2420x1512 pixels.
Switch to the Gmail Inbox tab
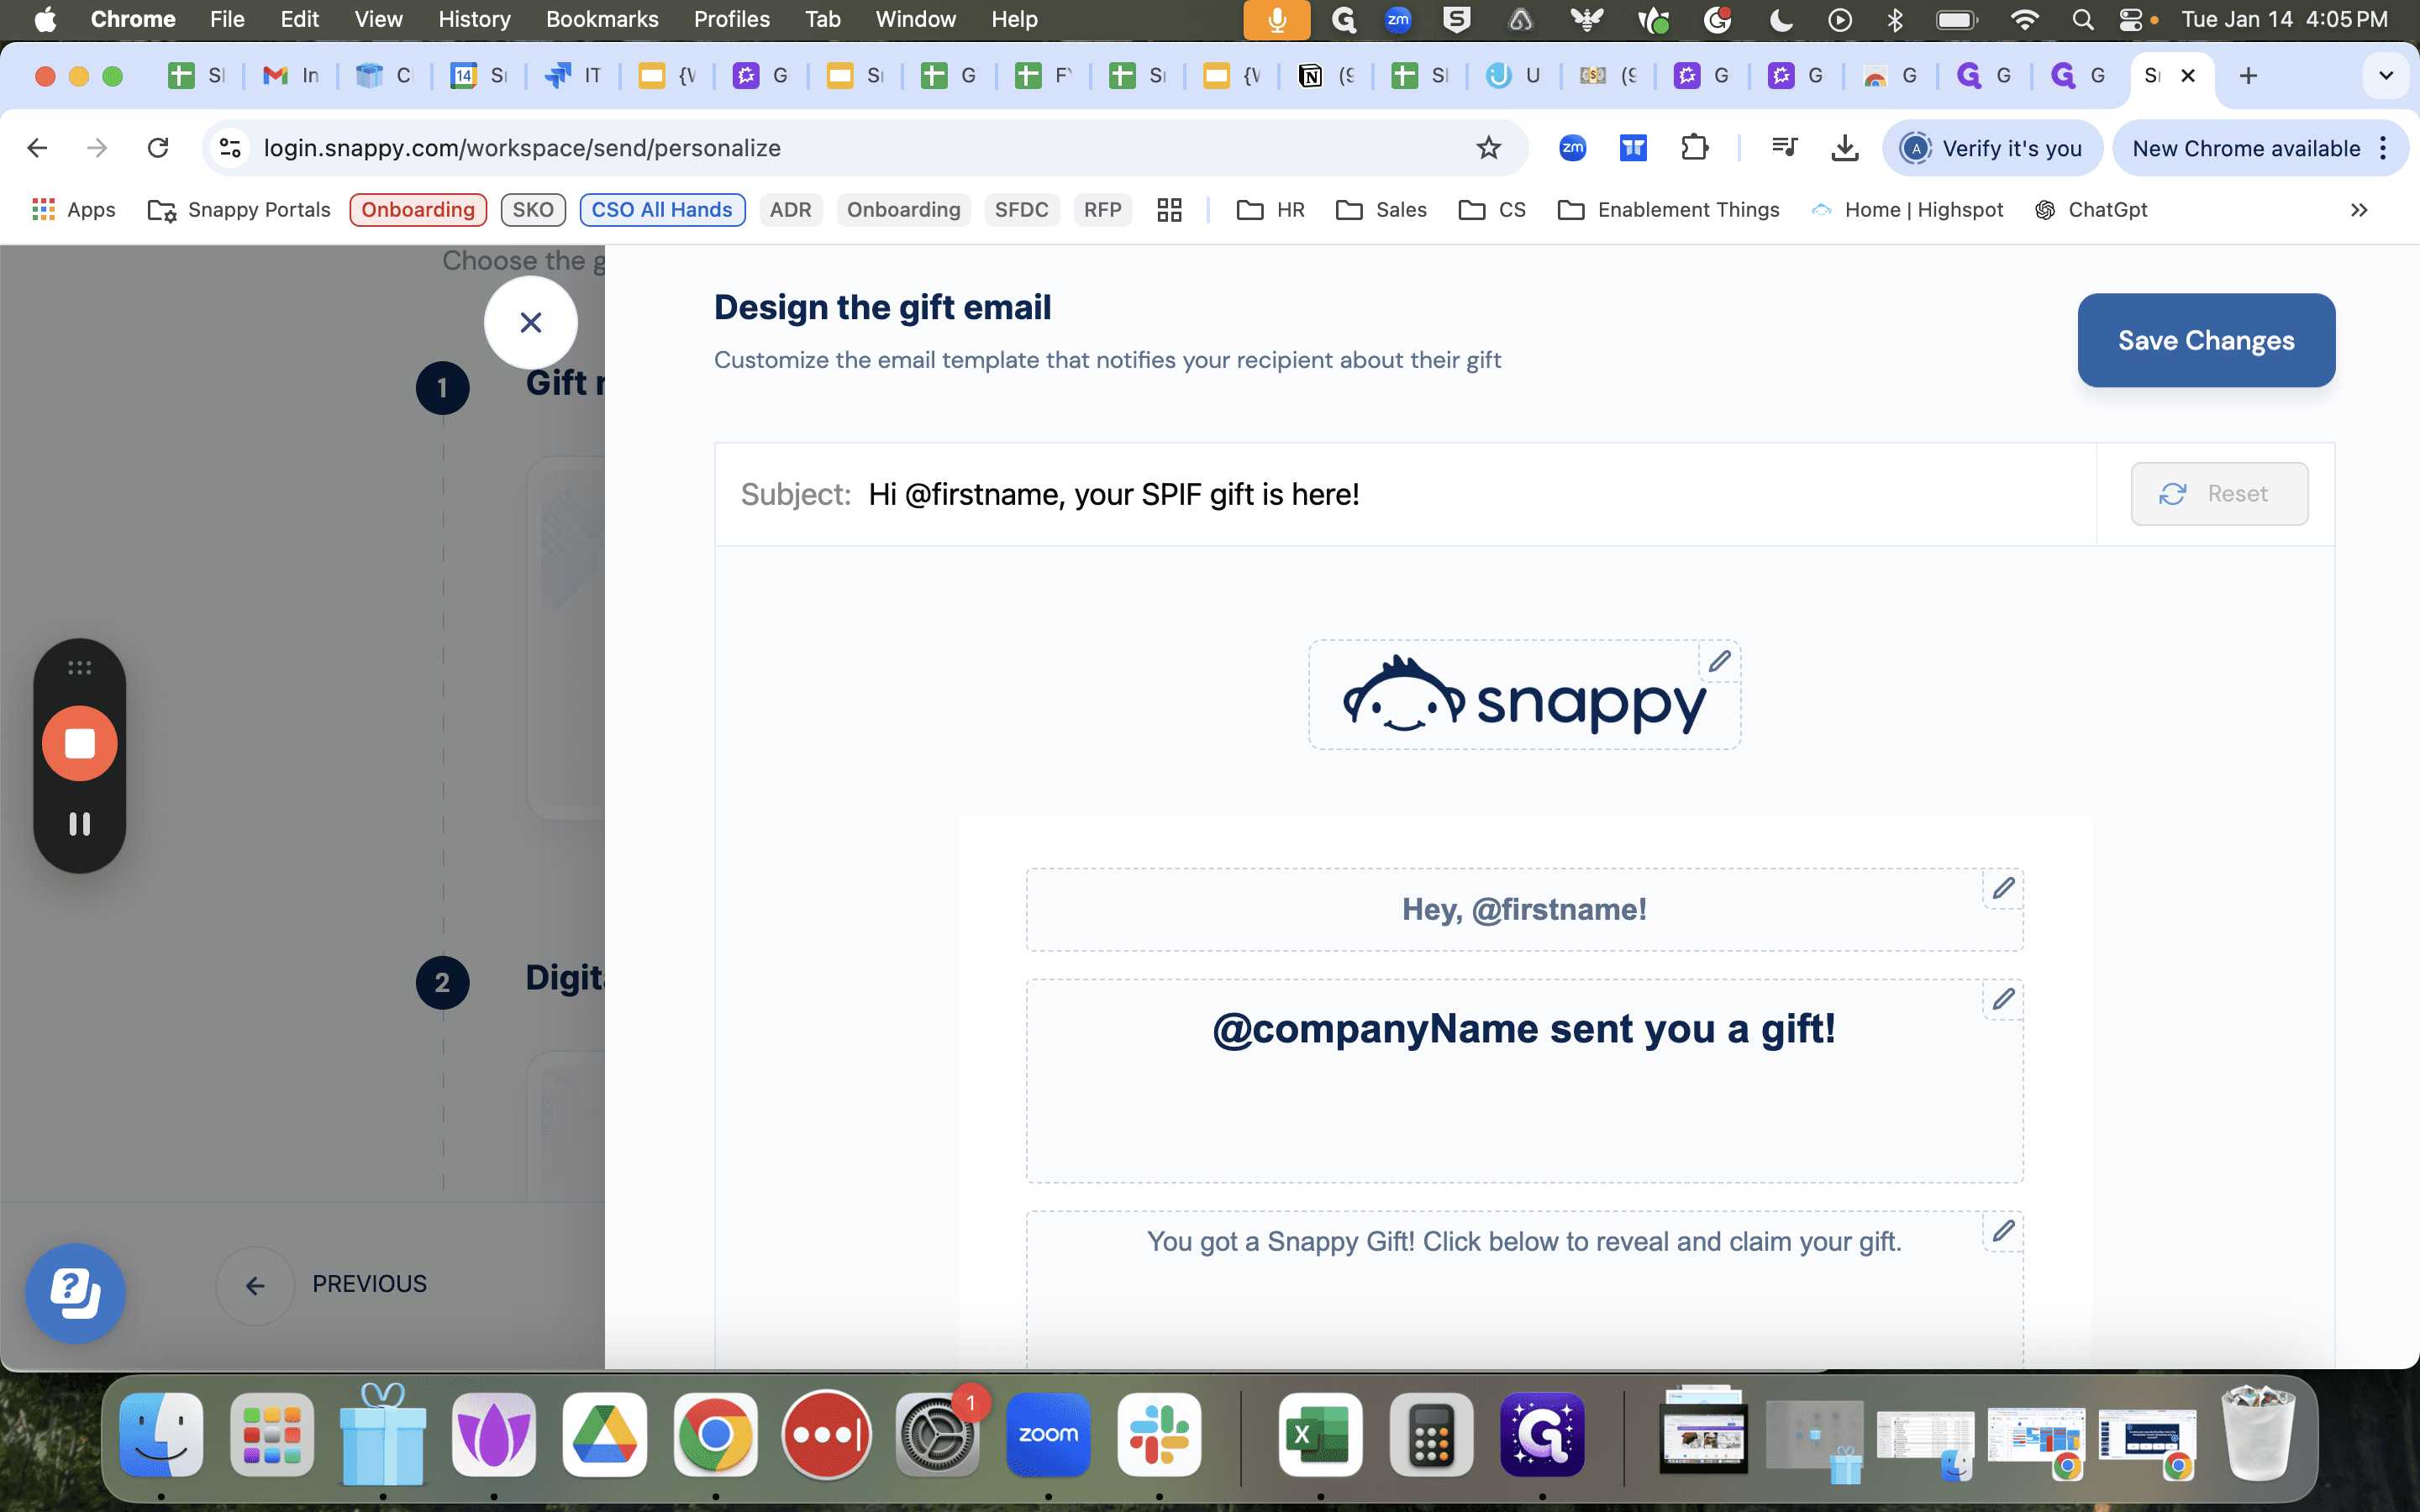coord(290,76)
